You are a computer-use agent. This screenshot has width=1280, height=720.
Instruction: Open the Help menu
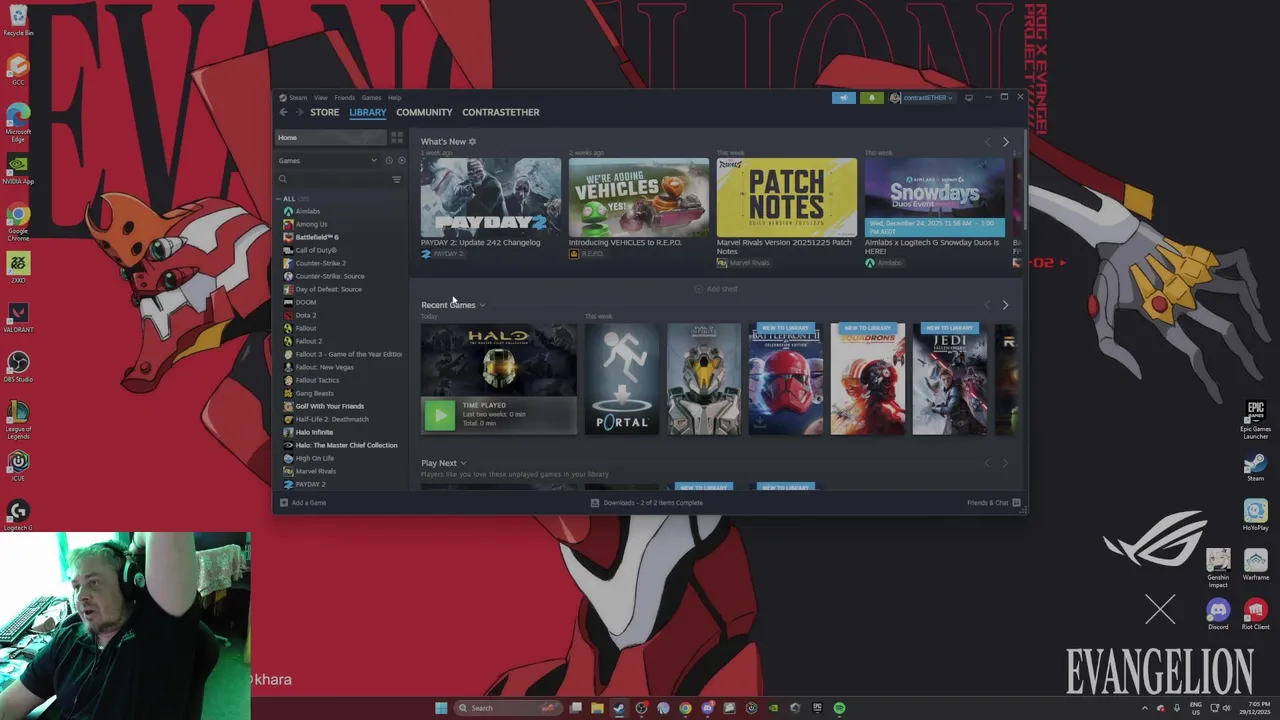pyautogui.click(x=394, y=98)
